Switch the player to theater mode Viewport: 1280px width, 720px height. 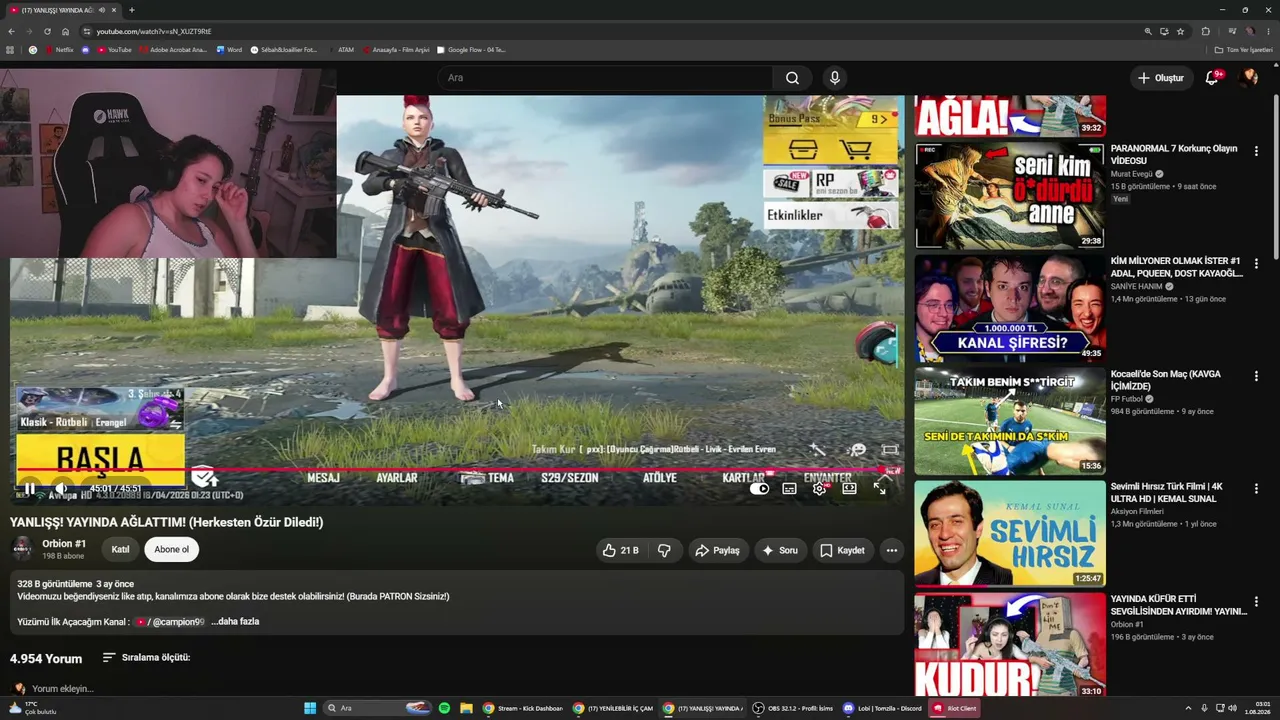(849, 489)
